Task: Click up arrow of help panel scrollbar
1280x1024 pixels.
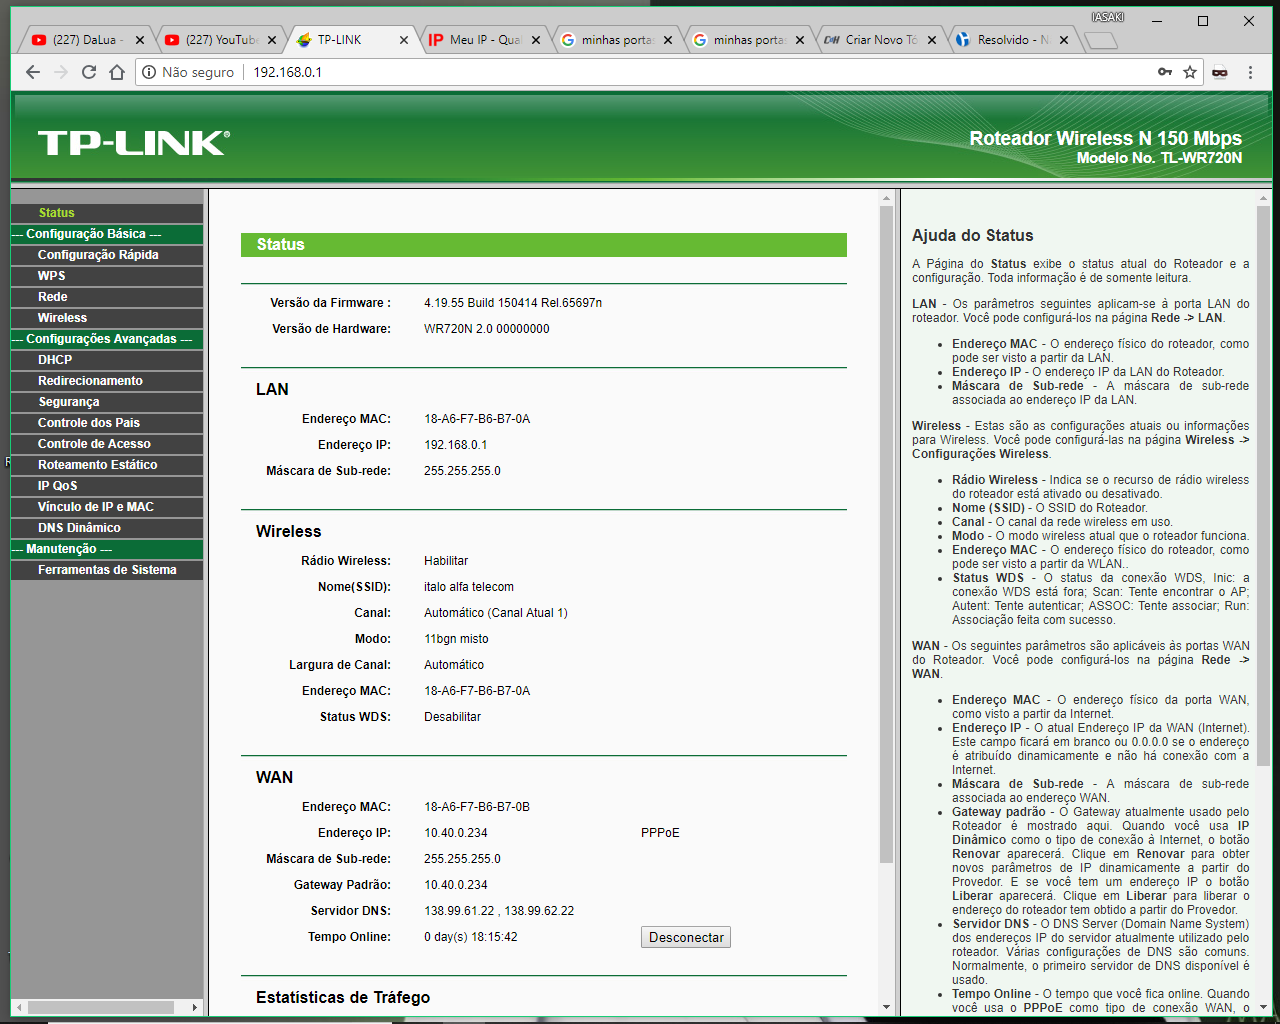Action: tap(1264, 198)
